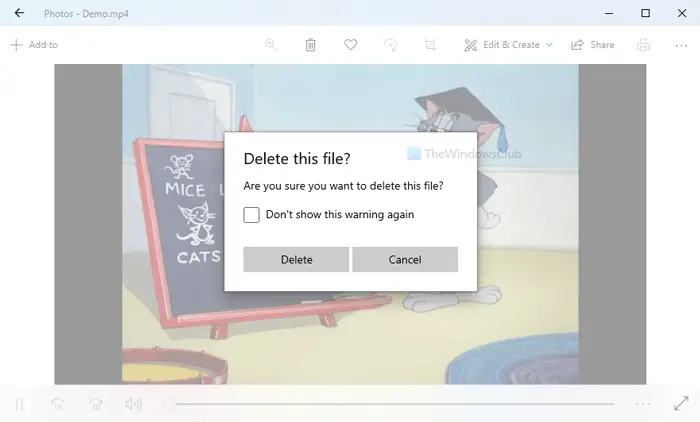The height and width of the screenshot is (422, 700).
Task: Dismiss dialog with Cancel button
Action: point(405,259)
